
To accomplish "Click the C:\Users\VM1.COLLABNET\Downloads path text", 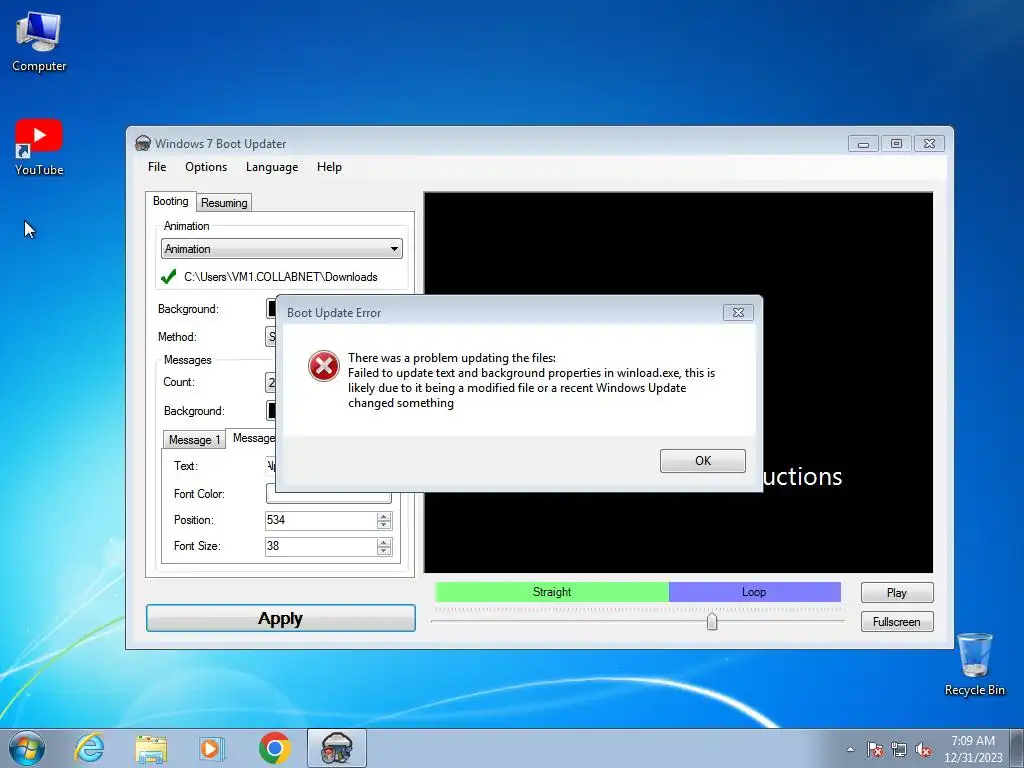I will point(281,277).
